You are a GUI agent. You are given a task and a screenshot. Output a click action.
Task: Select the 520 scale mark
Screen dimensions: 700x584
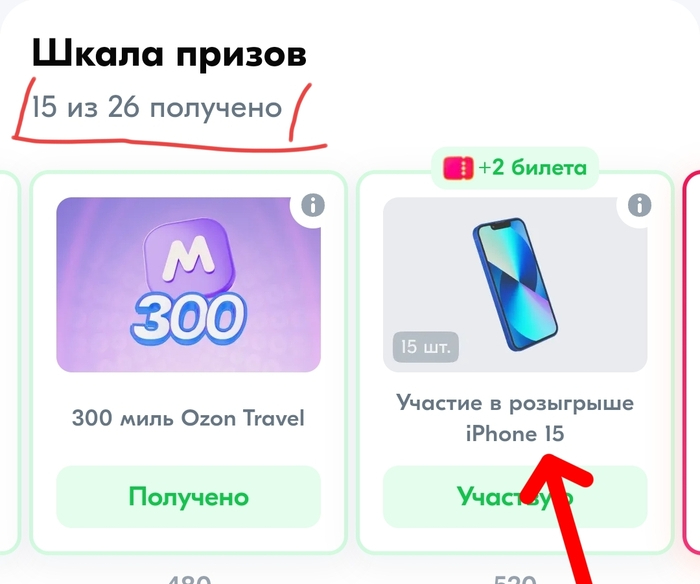tap(515, 580)
